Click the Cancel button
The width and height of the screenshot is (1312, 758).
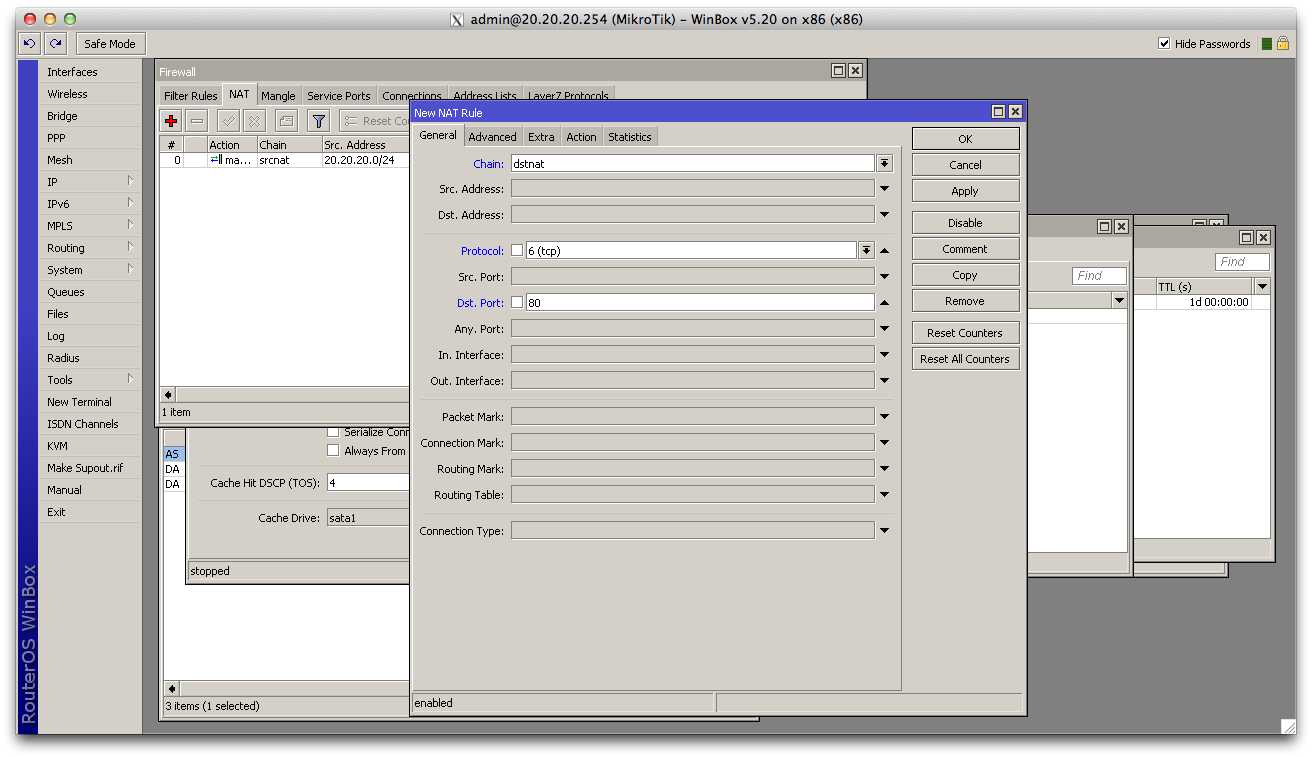(965, 165)
